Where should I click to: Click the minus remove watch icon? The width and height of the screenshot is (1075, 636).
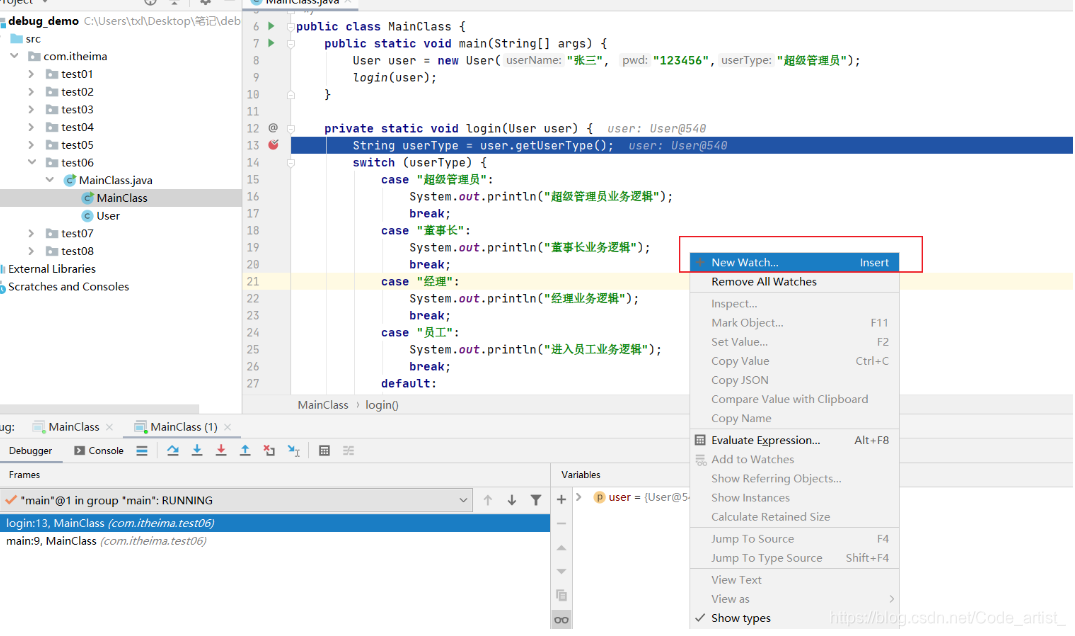pos(561,524)
